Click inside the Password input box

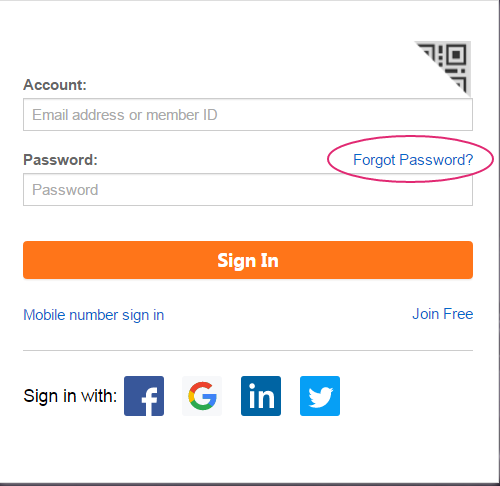(248, 190)
